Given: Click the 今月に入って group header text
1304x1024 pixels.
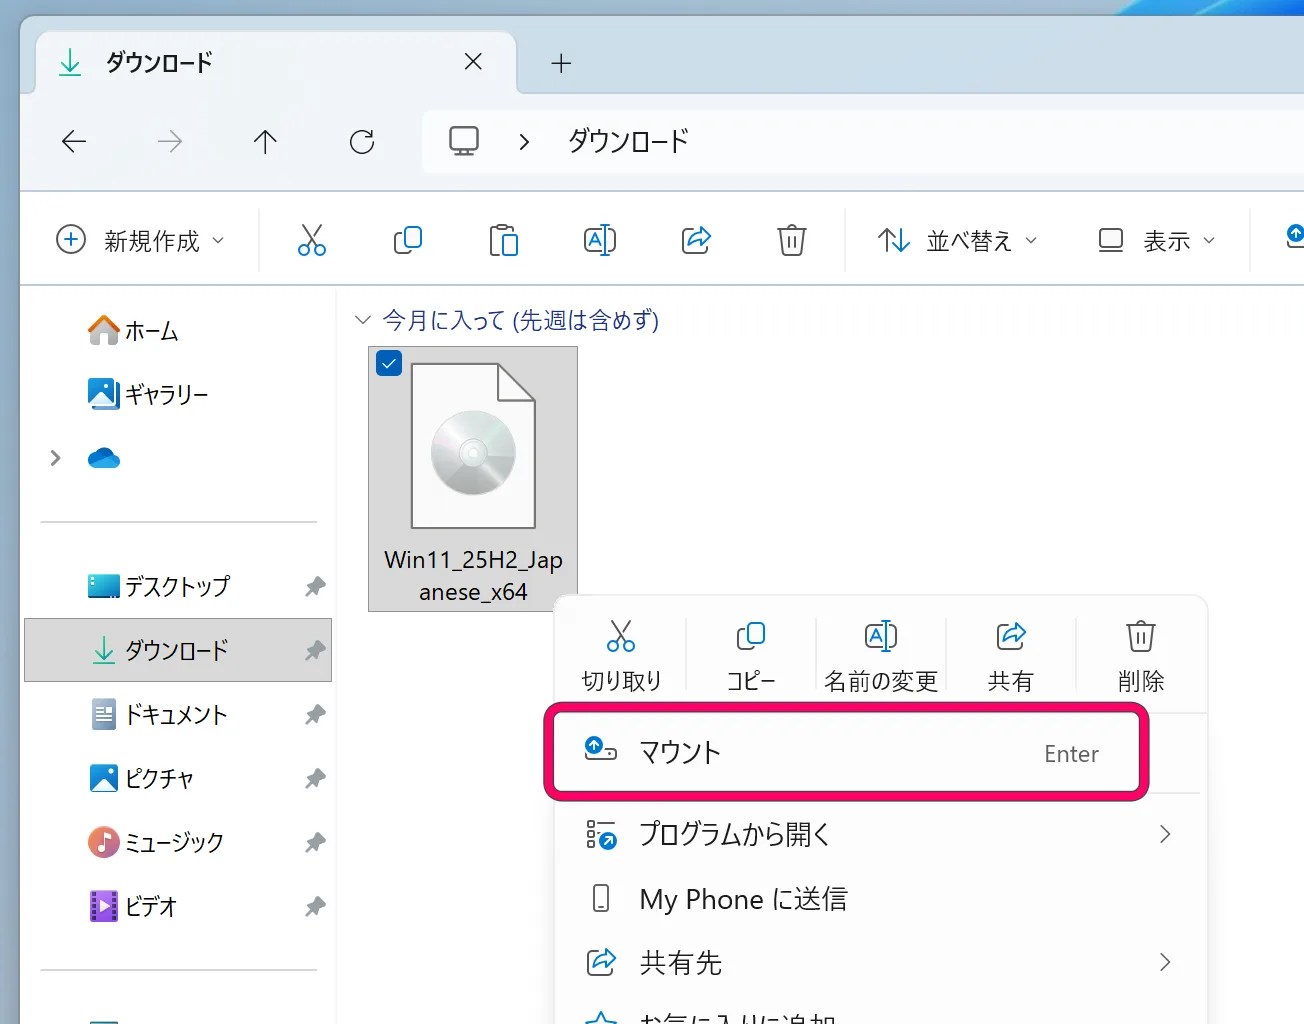Looking at the screenshot, I should (521, 320).
